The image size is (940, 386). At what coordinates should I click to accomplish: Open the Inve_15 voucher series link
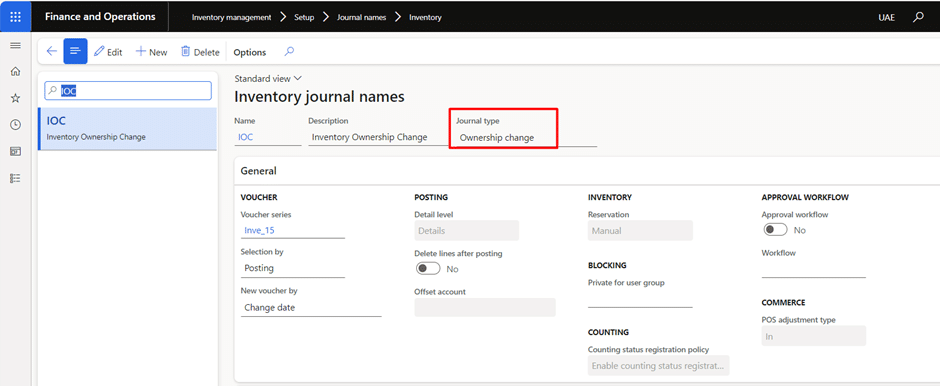(260, 230)
